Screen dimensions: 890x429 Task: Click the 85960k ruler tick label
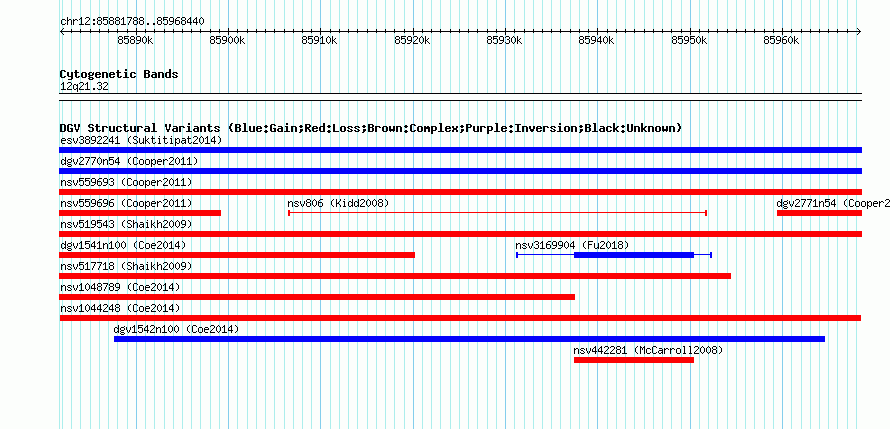pos(782,40)
